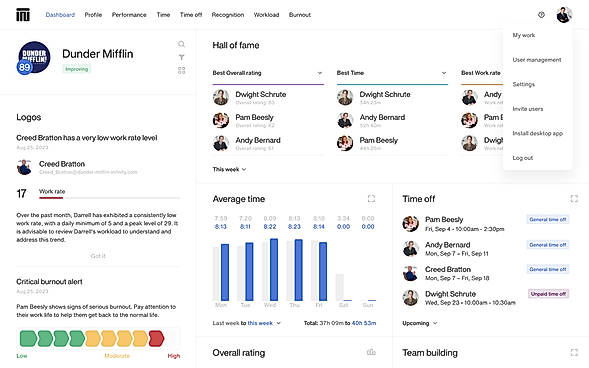Choose Invite users in the user menu

coord(528,109)
